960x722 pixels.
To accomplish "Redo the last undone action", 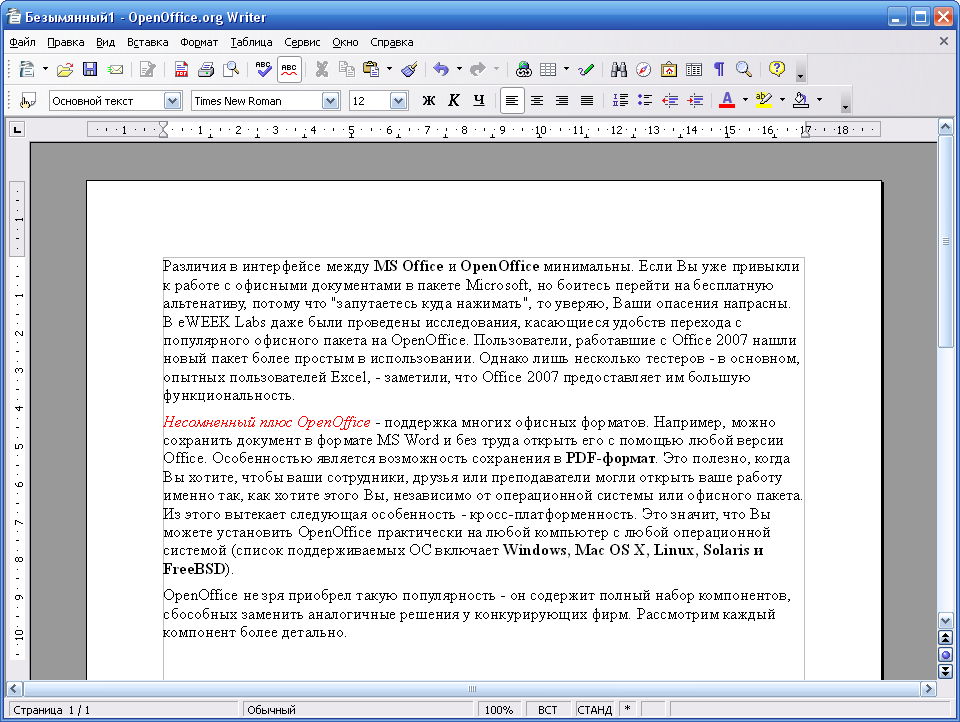I will (x=478, y=69).
